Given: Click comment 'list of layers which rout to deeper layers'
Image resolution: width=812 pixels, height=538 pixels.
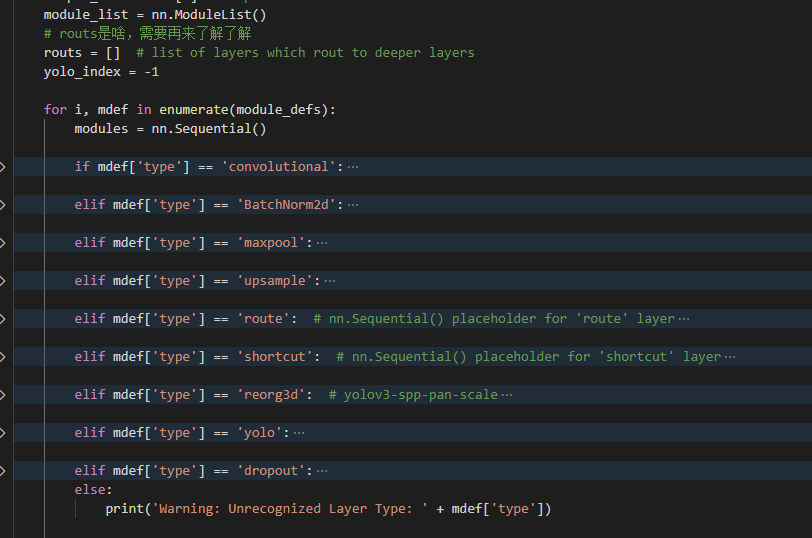Looking at the screenshot, I should 306,53.
